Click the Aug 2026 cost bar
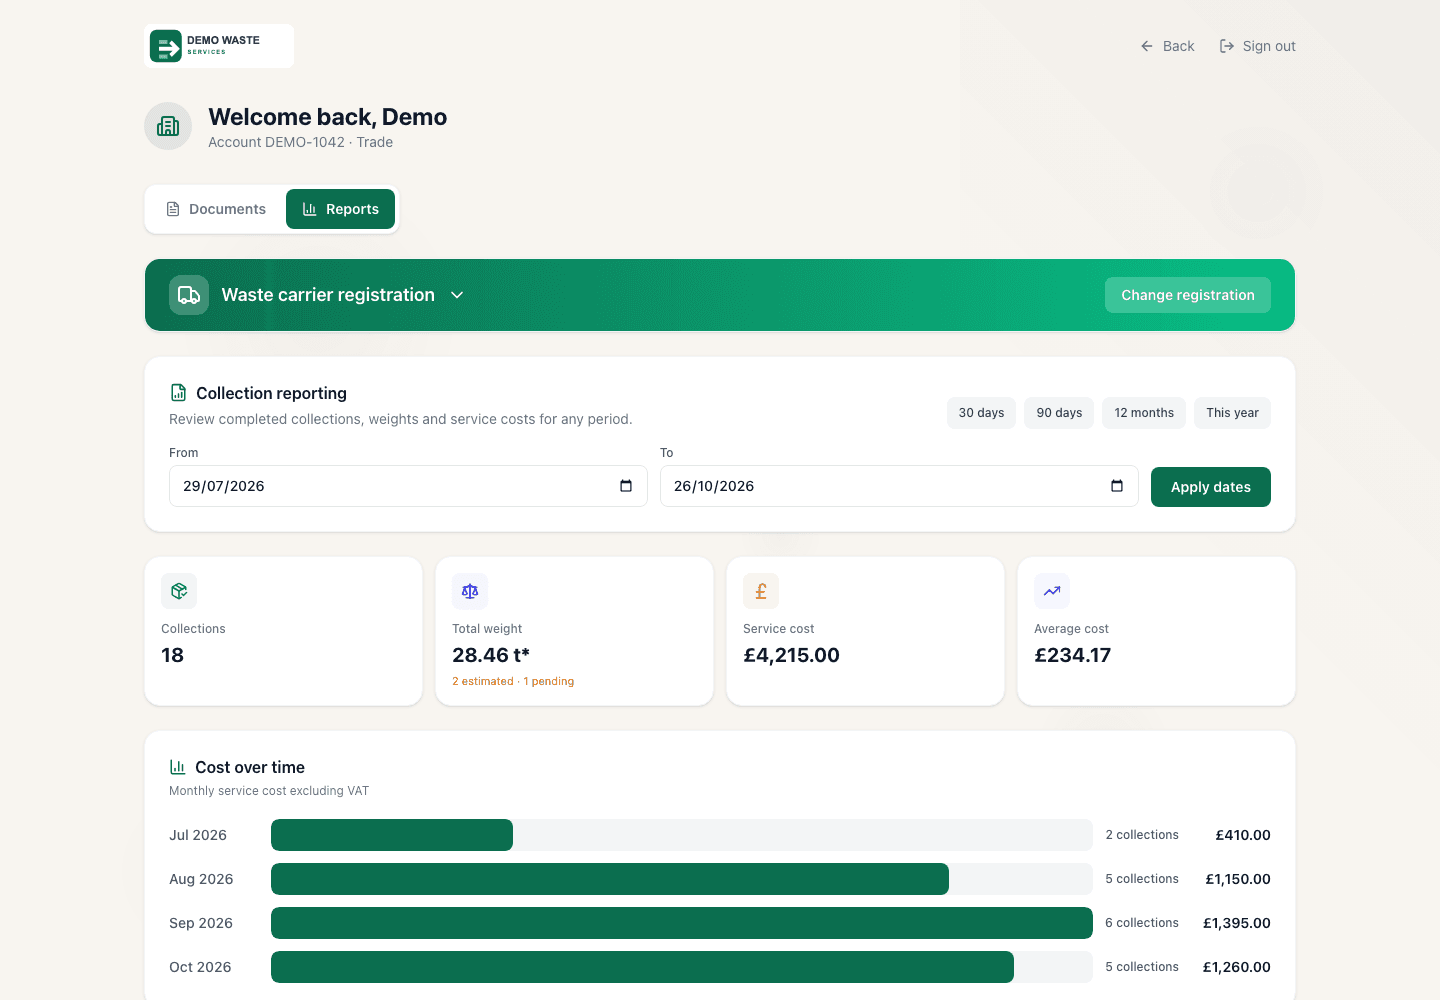1440x1000 pixels. [610, 879]
